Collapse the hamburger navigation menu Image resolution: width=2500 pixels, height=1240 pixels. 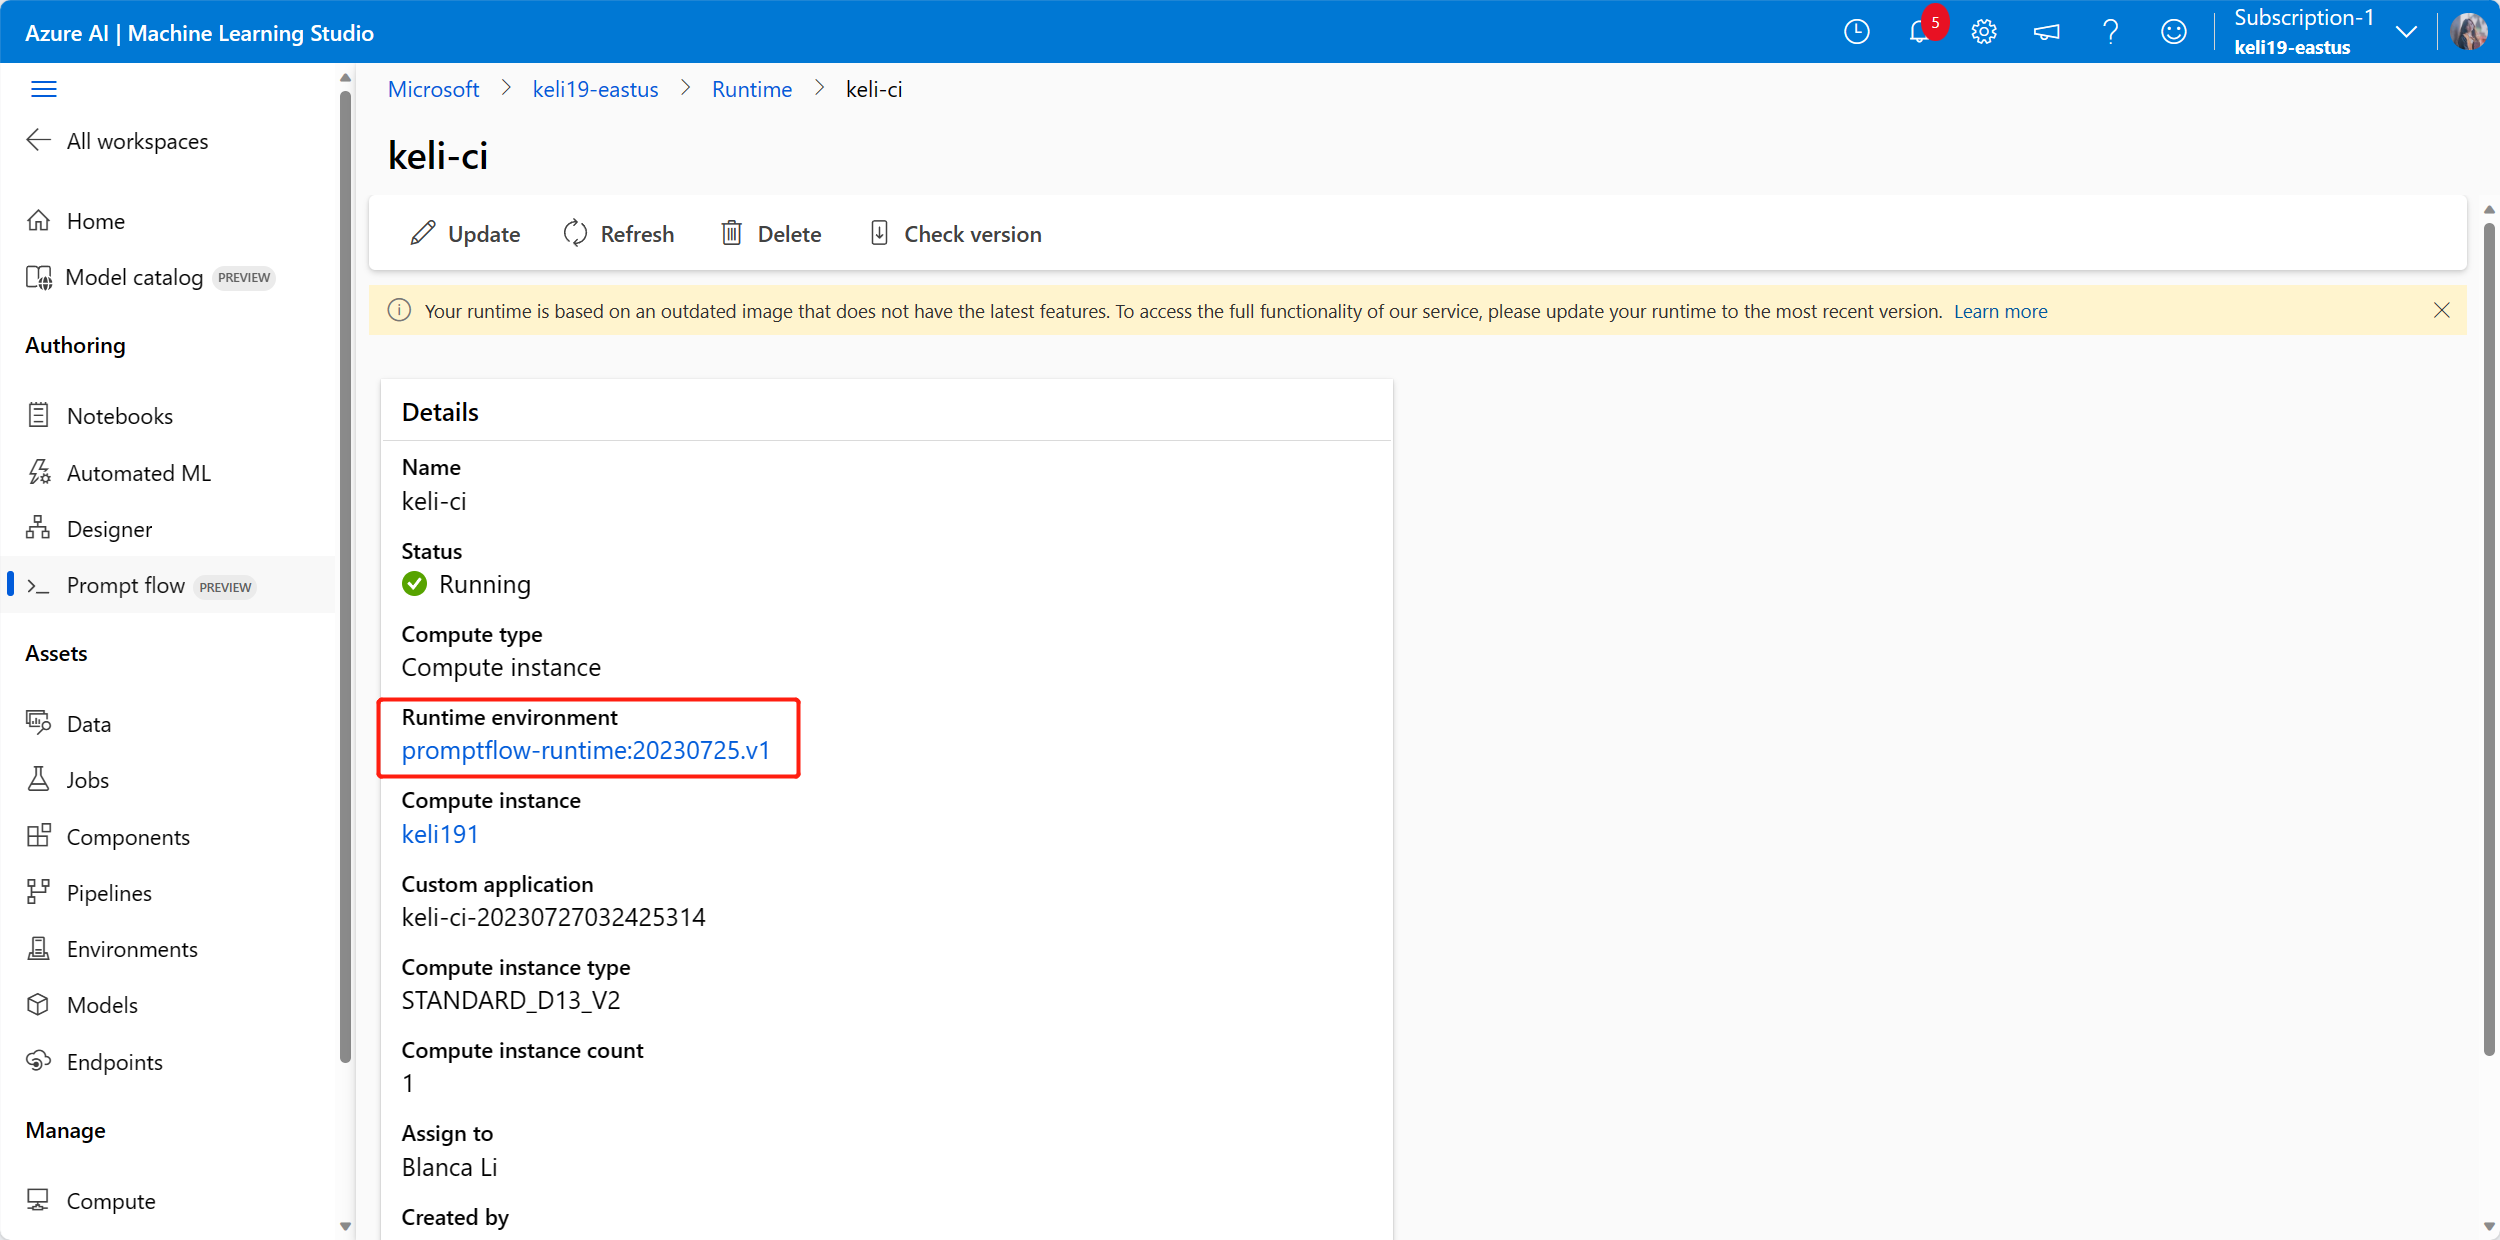44,89
